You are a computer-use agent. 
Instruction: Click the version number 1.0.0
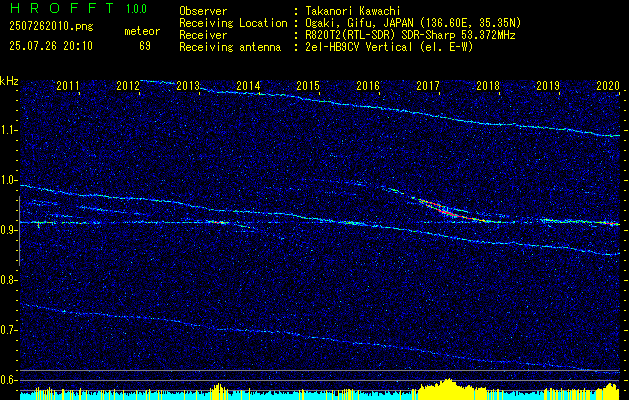click(136, 8)
